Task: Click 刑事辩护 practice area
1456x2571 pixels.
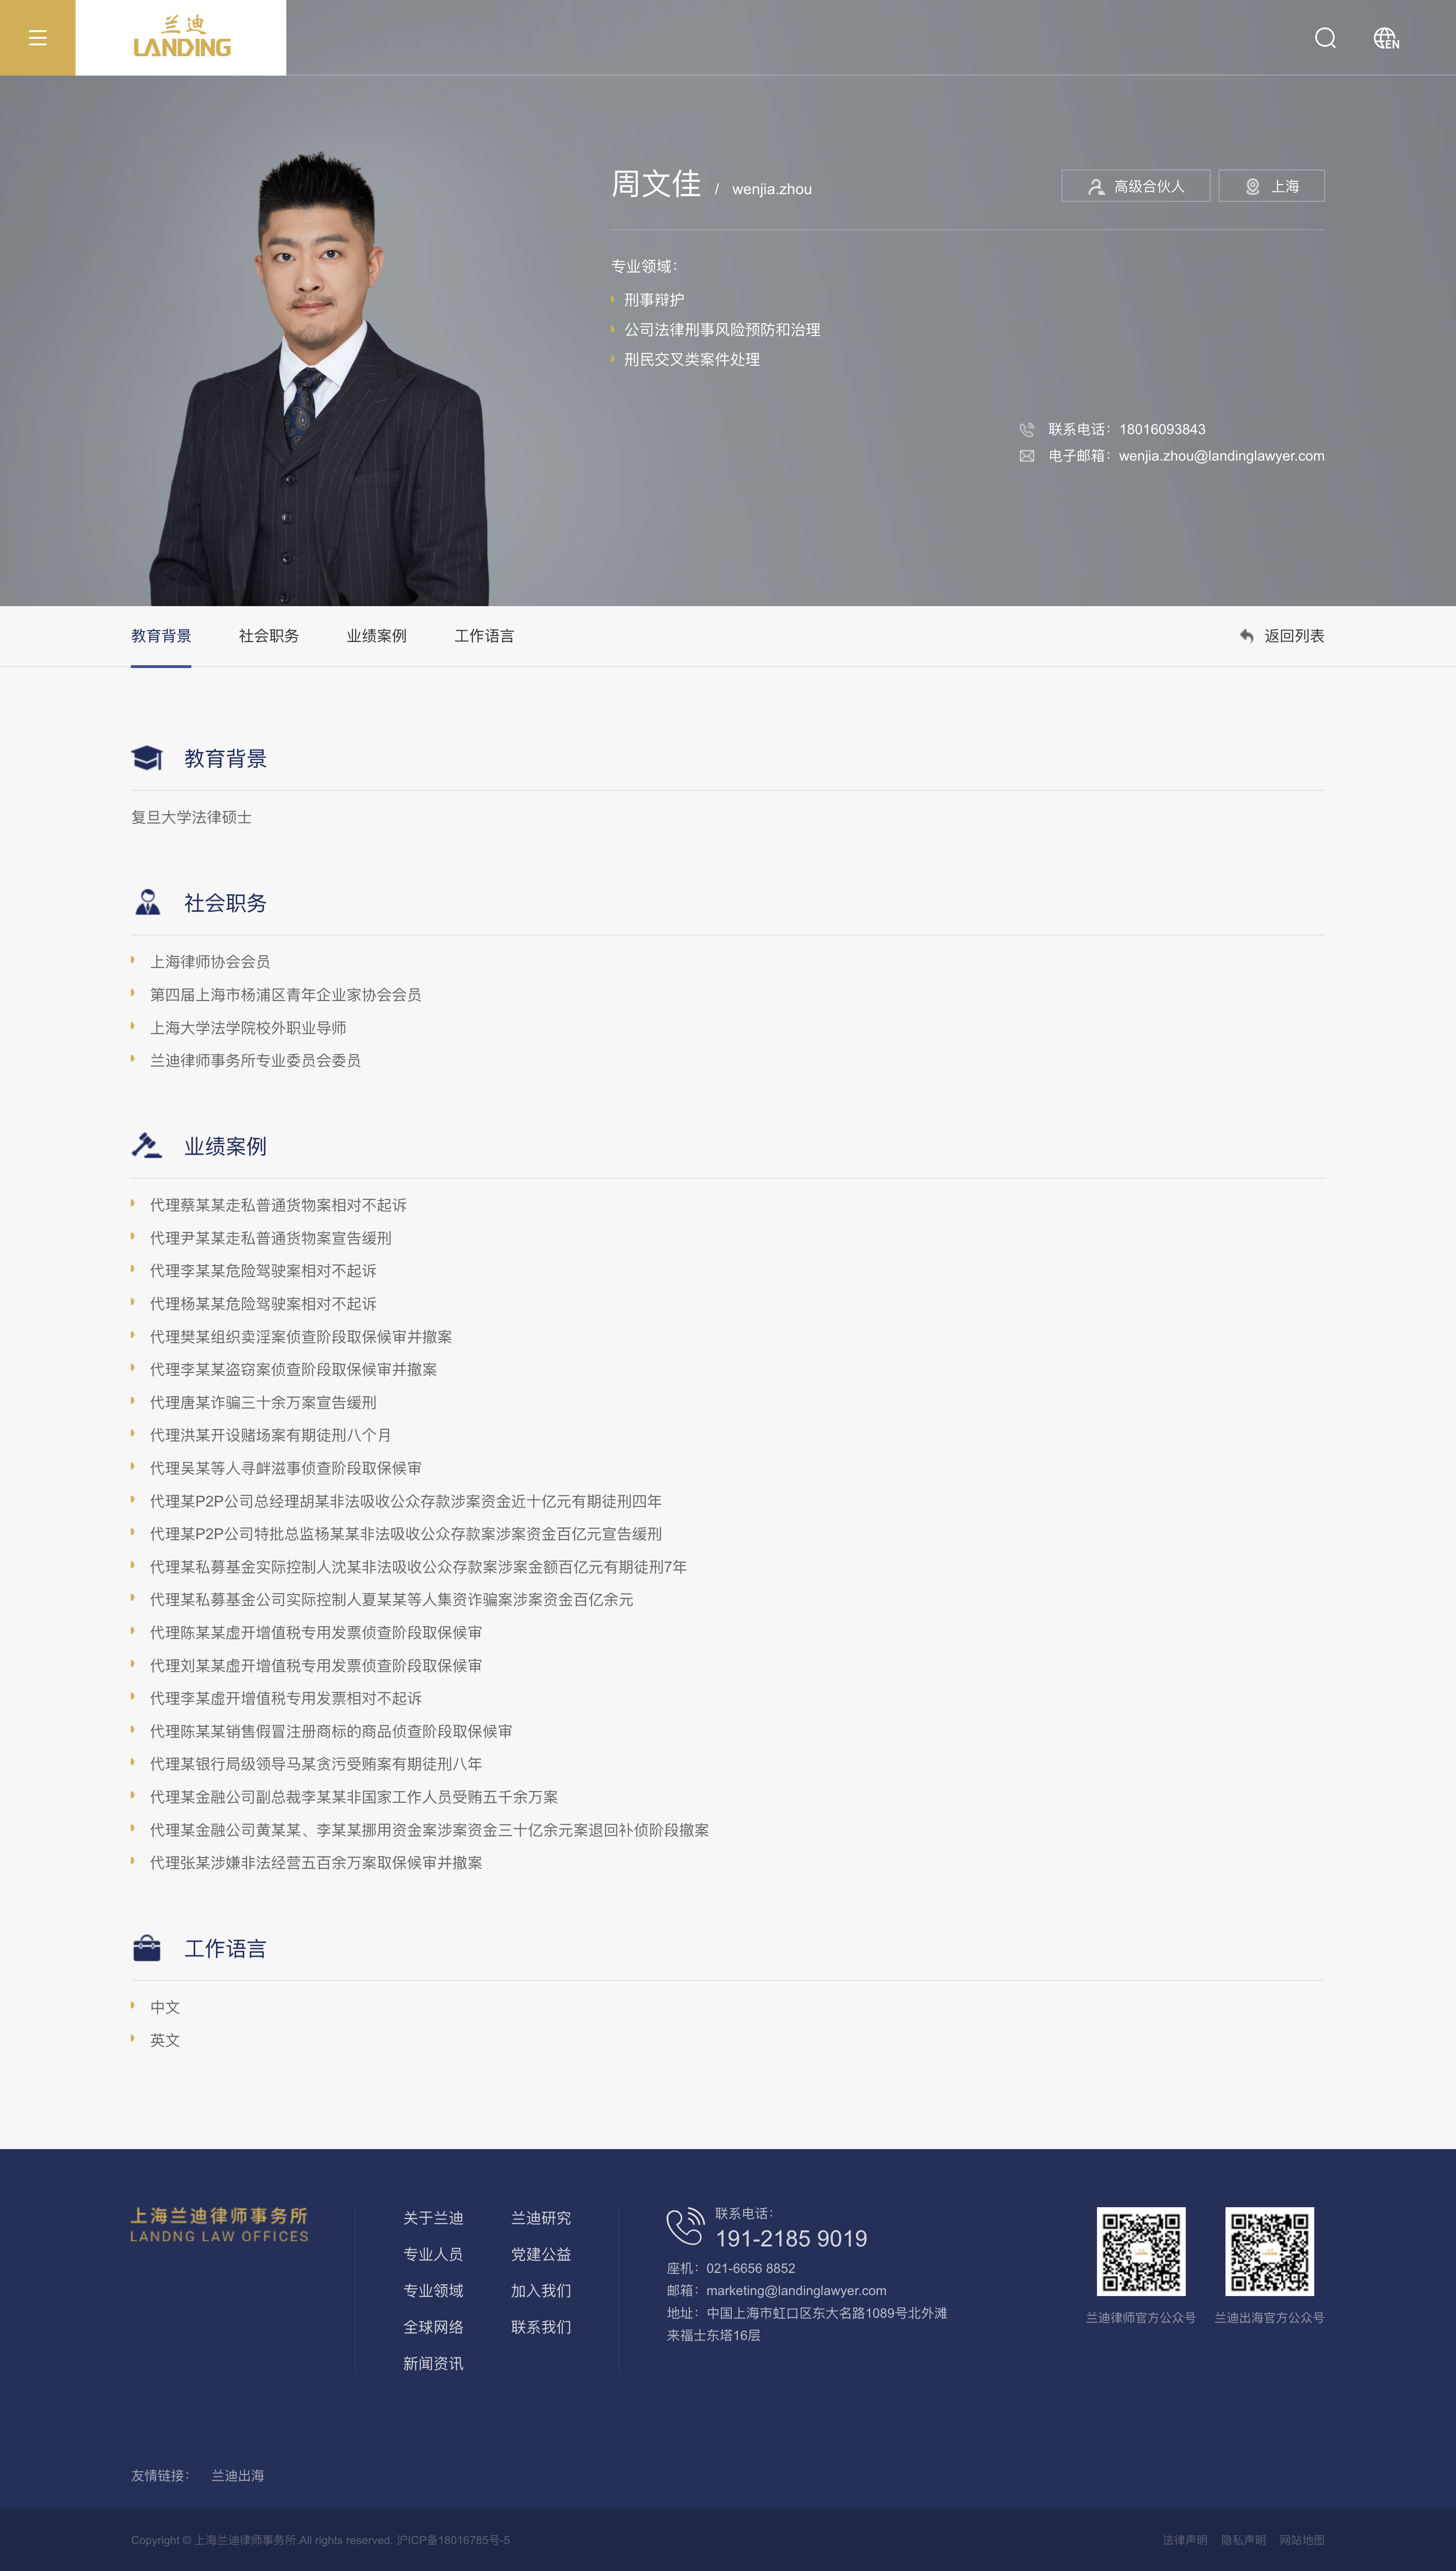Action: coord(654,300)
